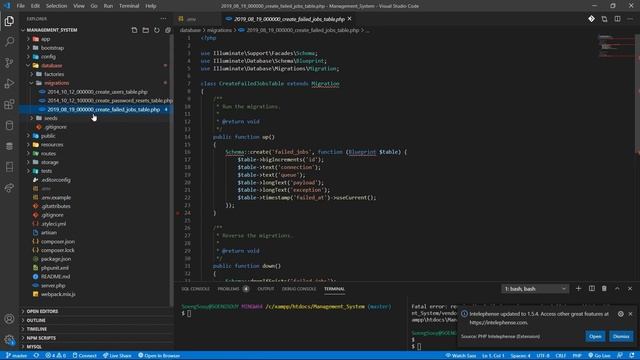640x360 pixels.
Task: Click Open button in Intelephense notification
Action: [595, 336]
